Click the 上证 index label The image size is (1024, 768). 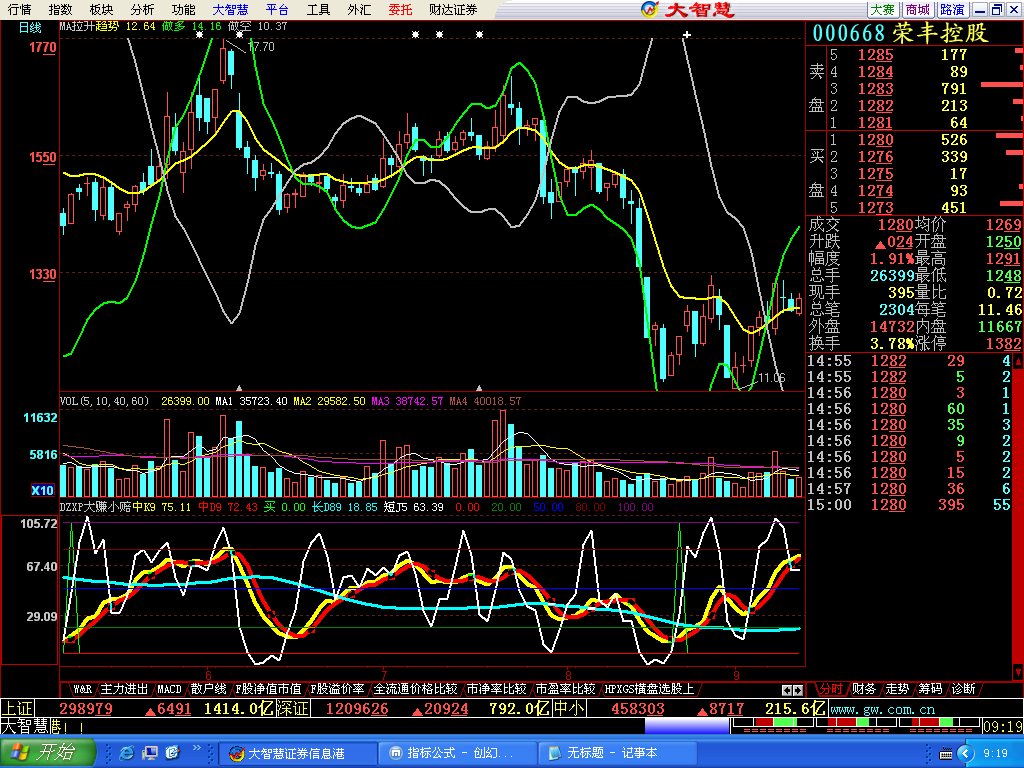coord(17,709)
